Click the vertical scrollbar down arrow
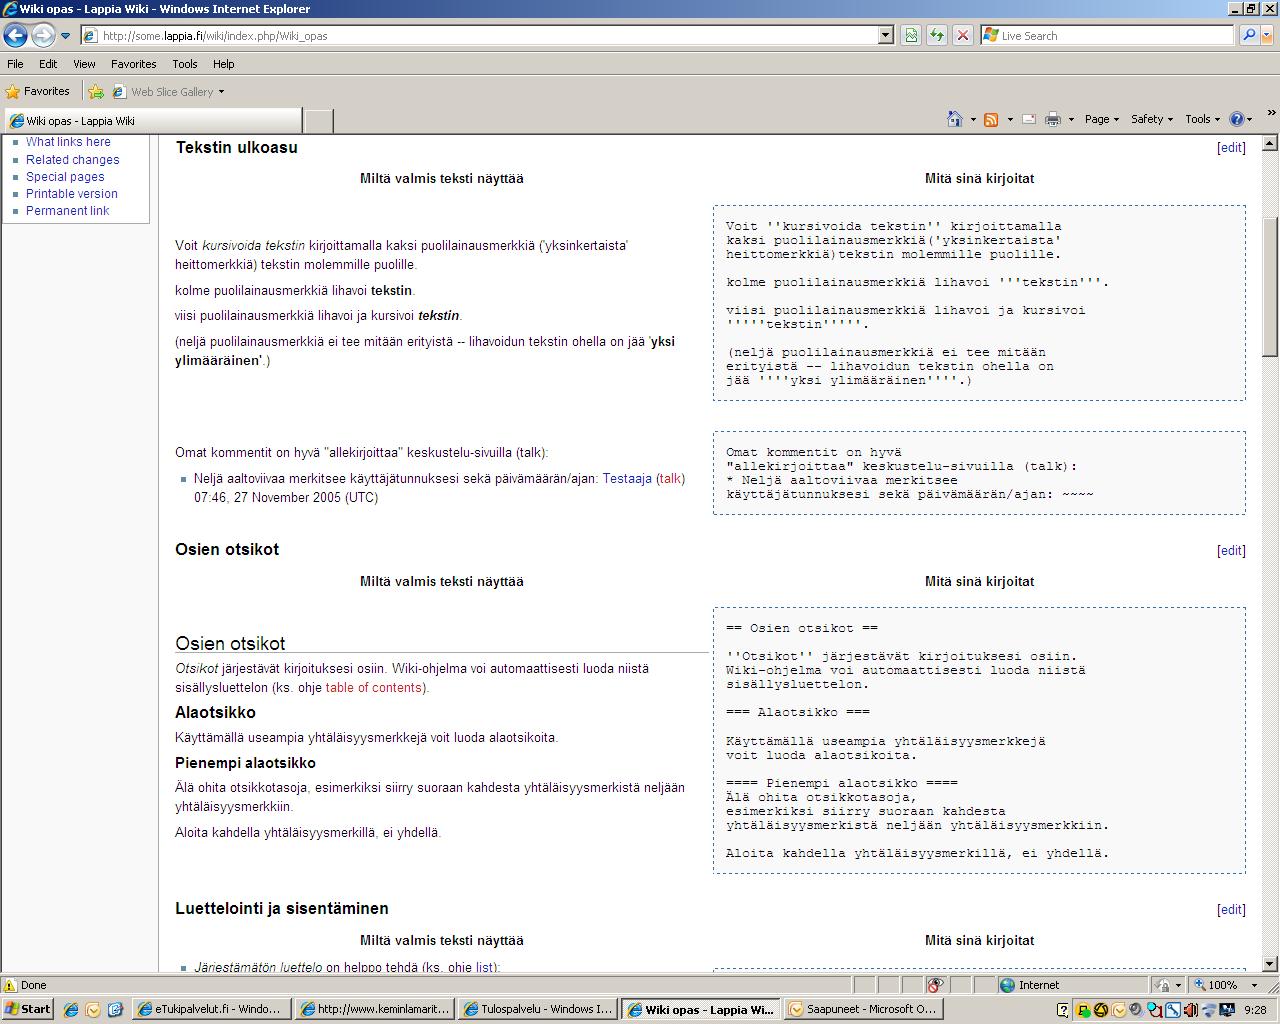The height and width of the screenshot is (1024, 1280). point(1270,964)
